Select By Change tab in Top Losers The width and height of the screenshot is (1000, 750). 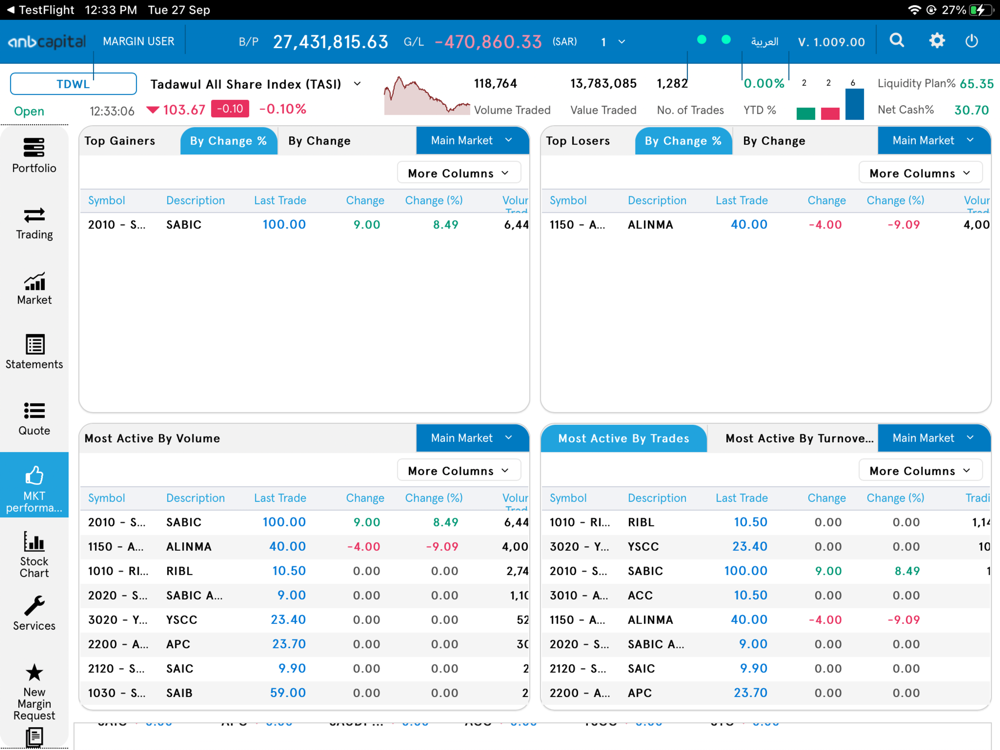(x=774, y=141)
